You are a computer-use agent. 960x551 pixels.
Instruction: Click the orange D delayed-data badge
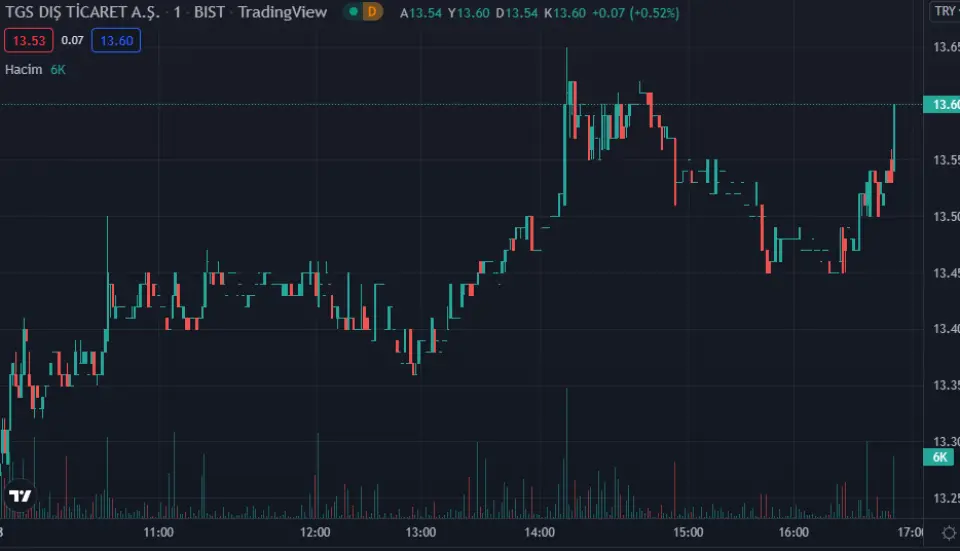tap(372, 13)
